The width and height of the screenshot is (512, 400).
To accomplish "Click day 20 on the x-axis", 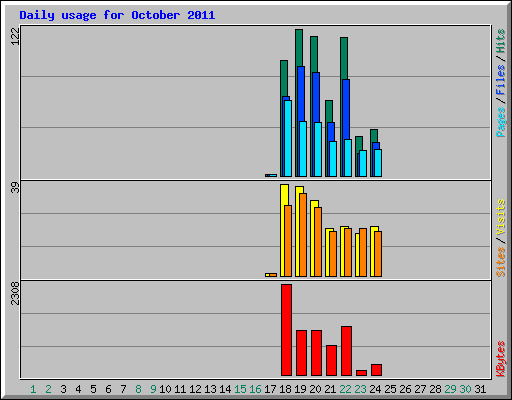I will coord(315,389).
